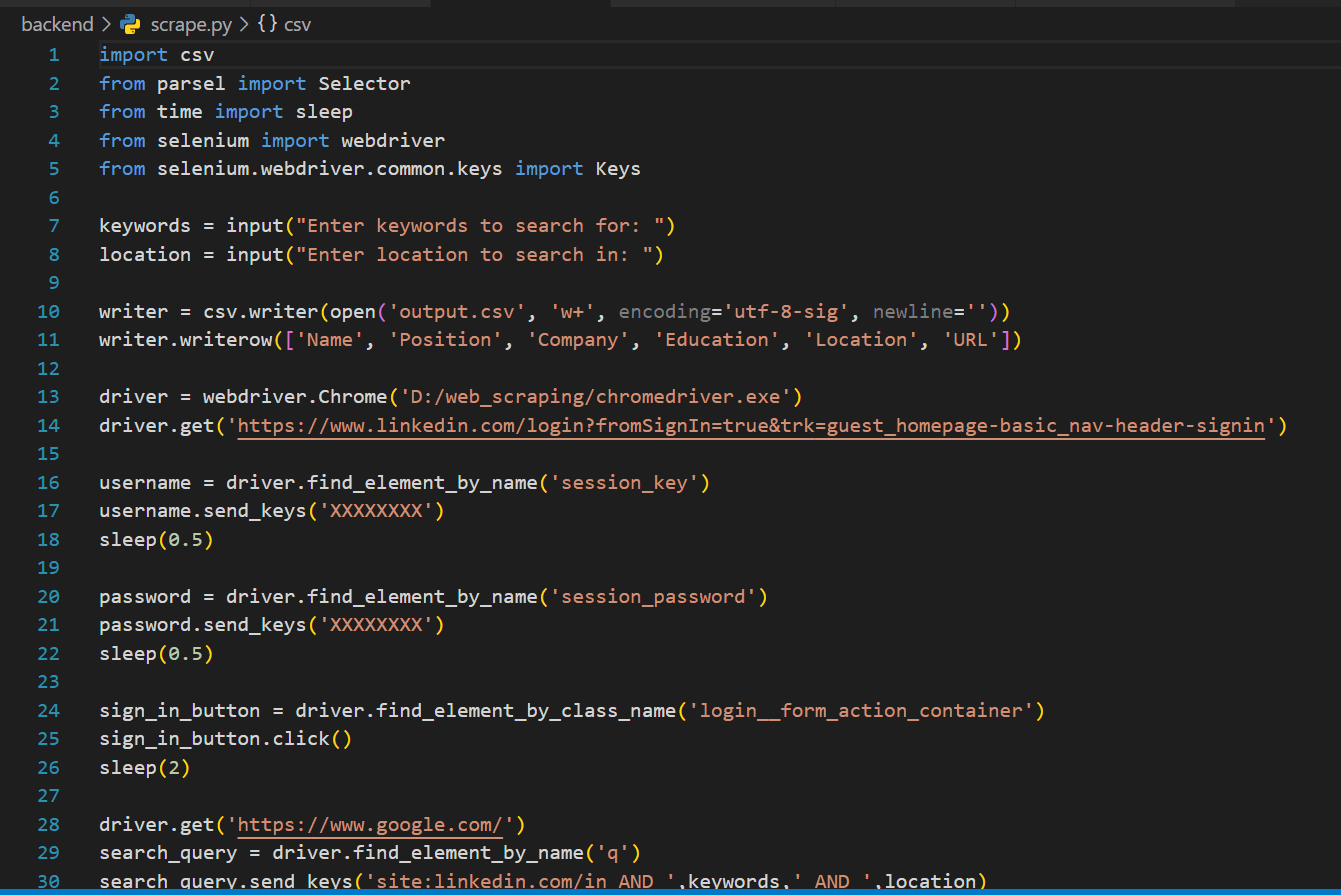Click 'session_password' string on line 20

coord(653,597)
